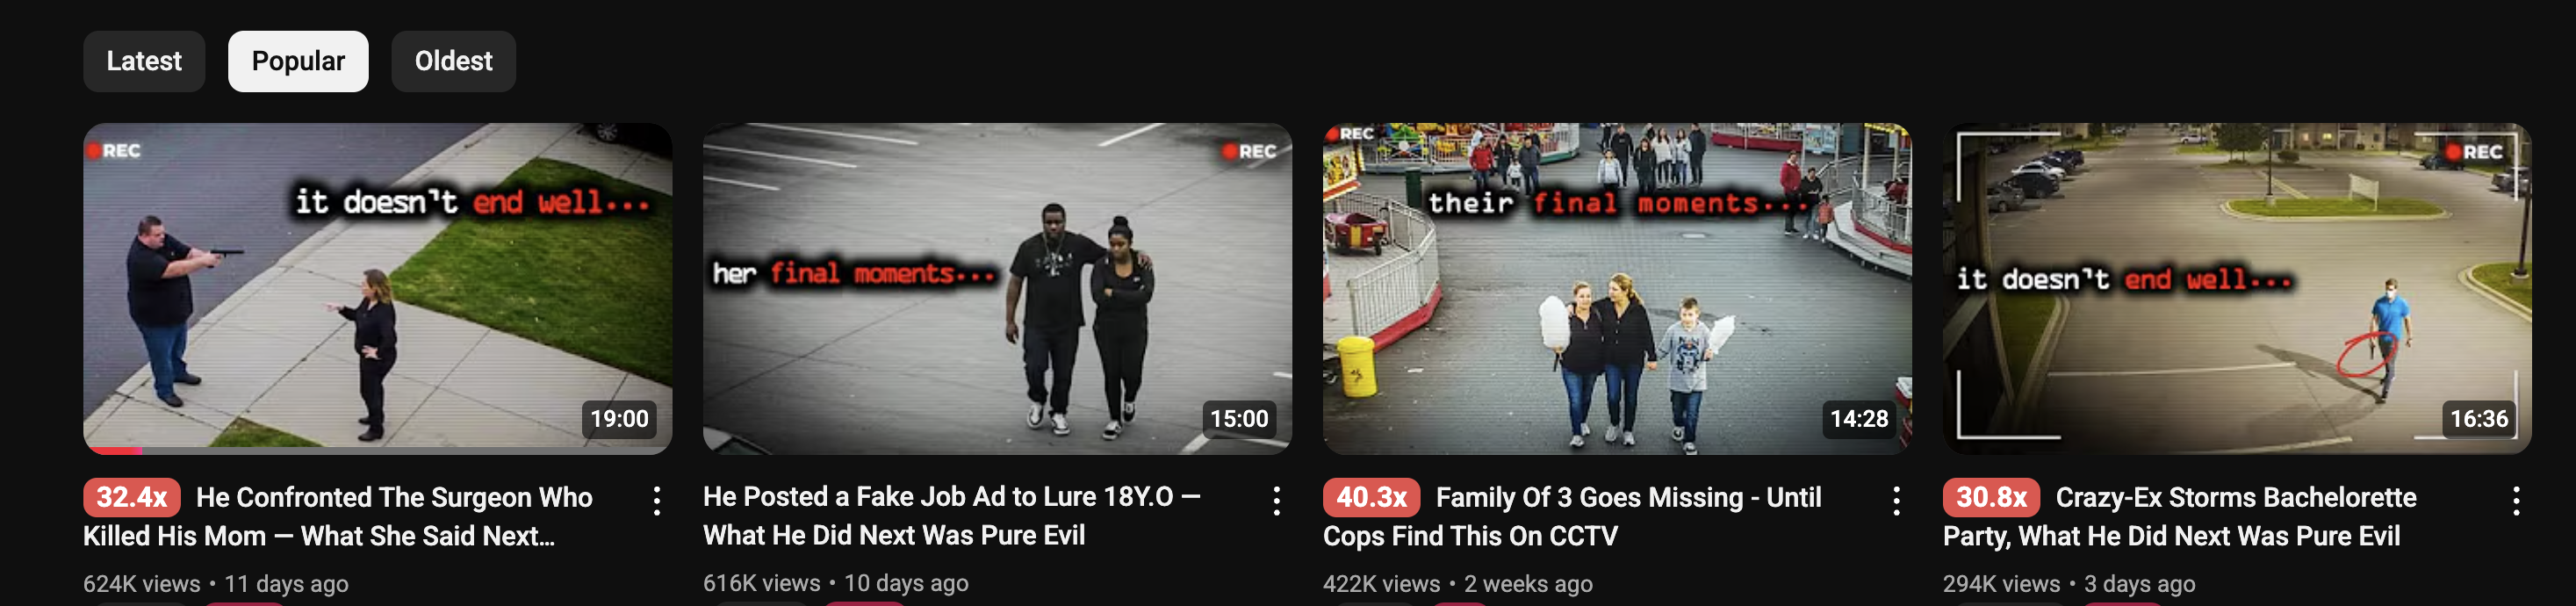
Task: Open more options for the Crazy-Ex Bachelorette video
Action: point(2516,501)
